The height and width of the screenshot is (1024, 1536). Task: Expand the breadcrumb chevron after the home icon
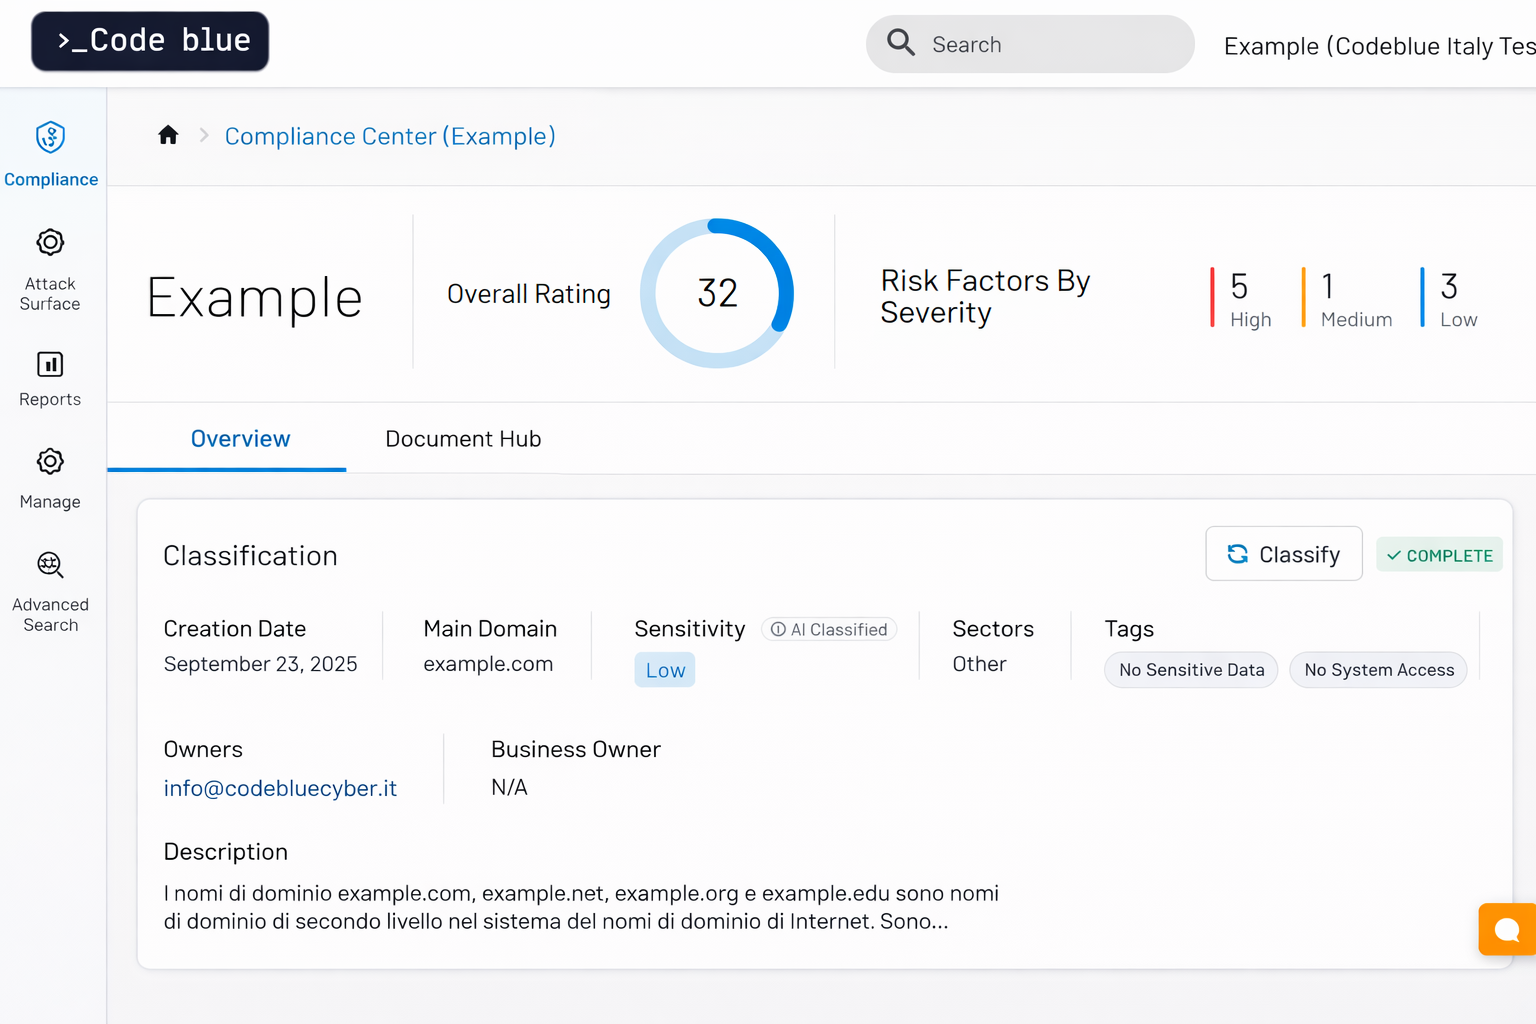point(203,135)
